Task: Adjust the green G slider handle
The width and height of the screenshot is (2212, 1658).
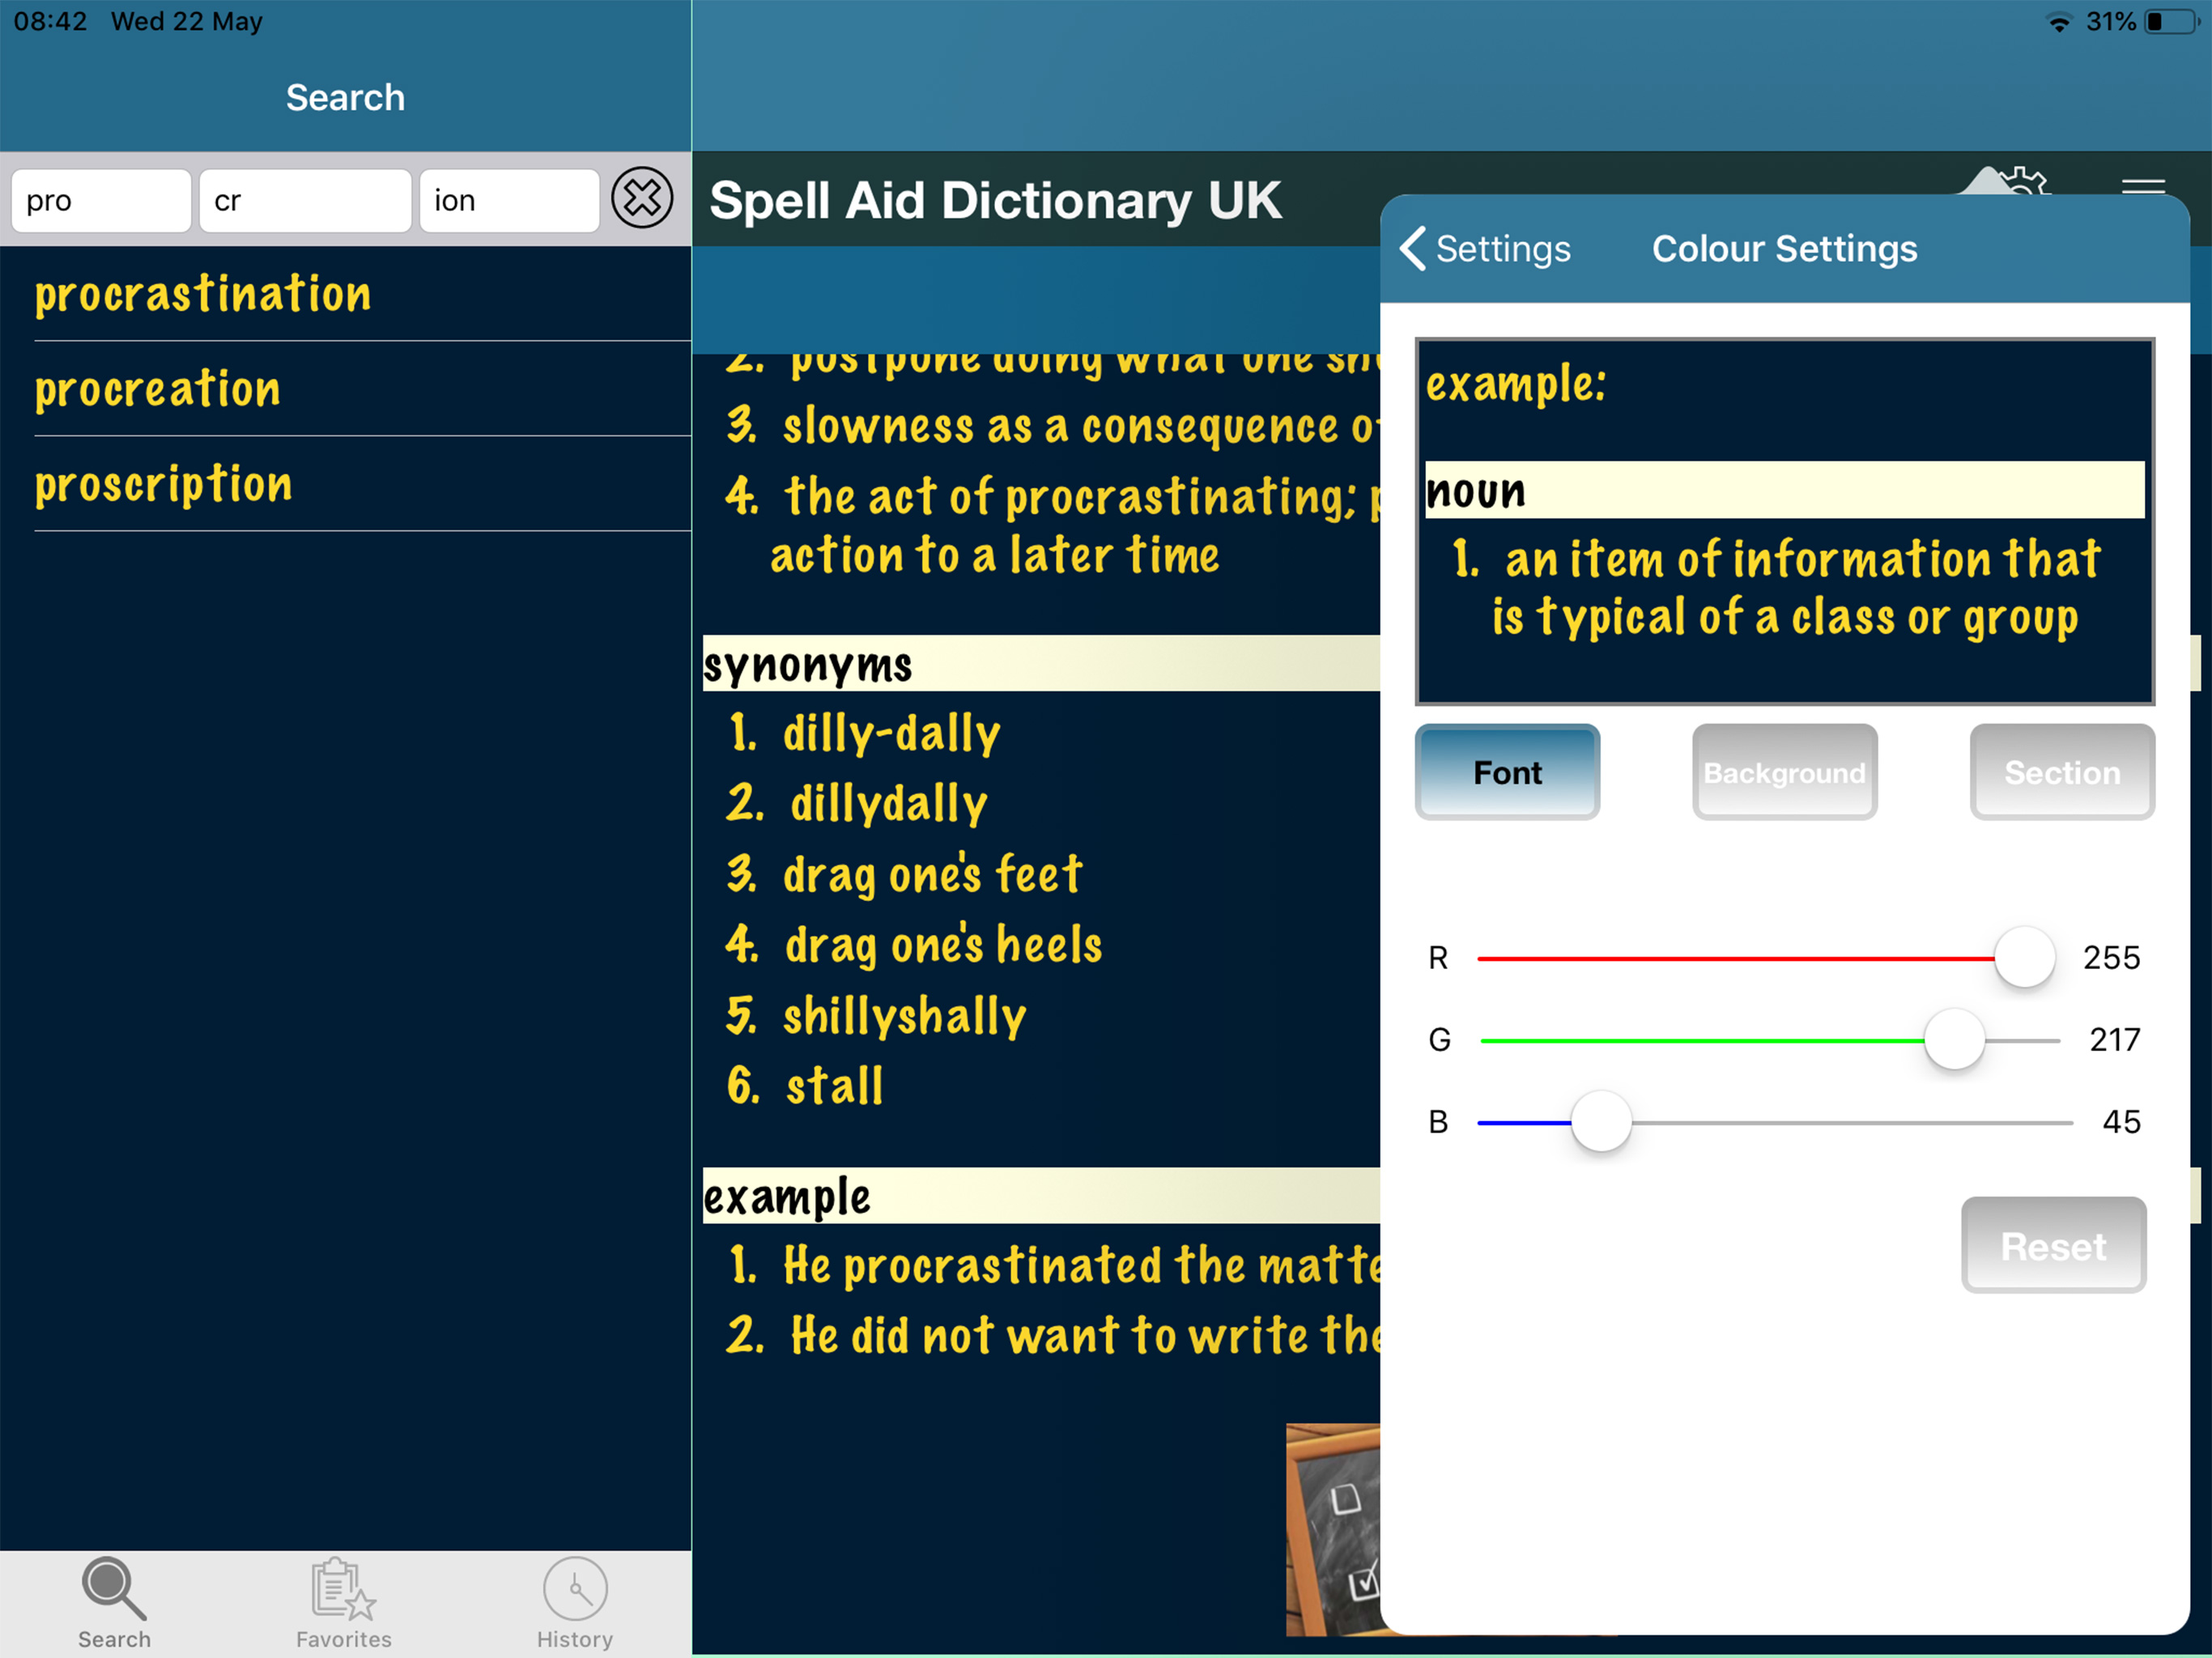Action: [1954, 1039]
